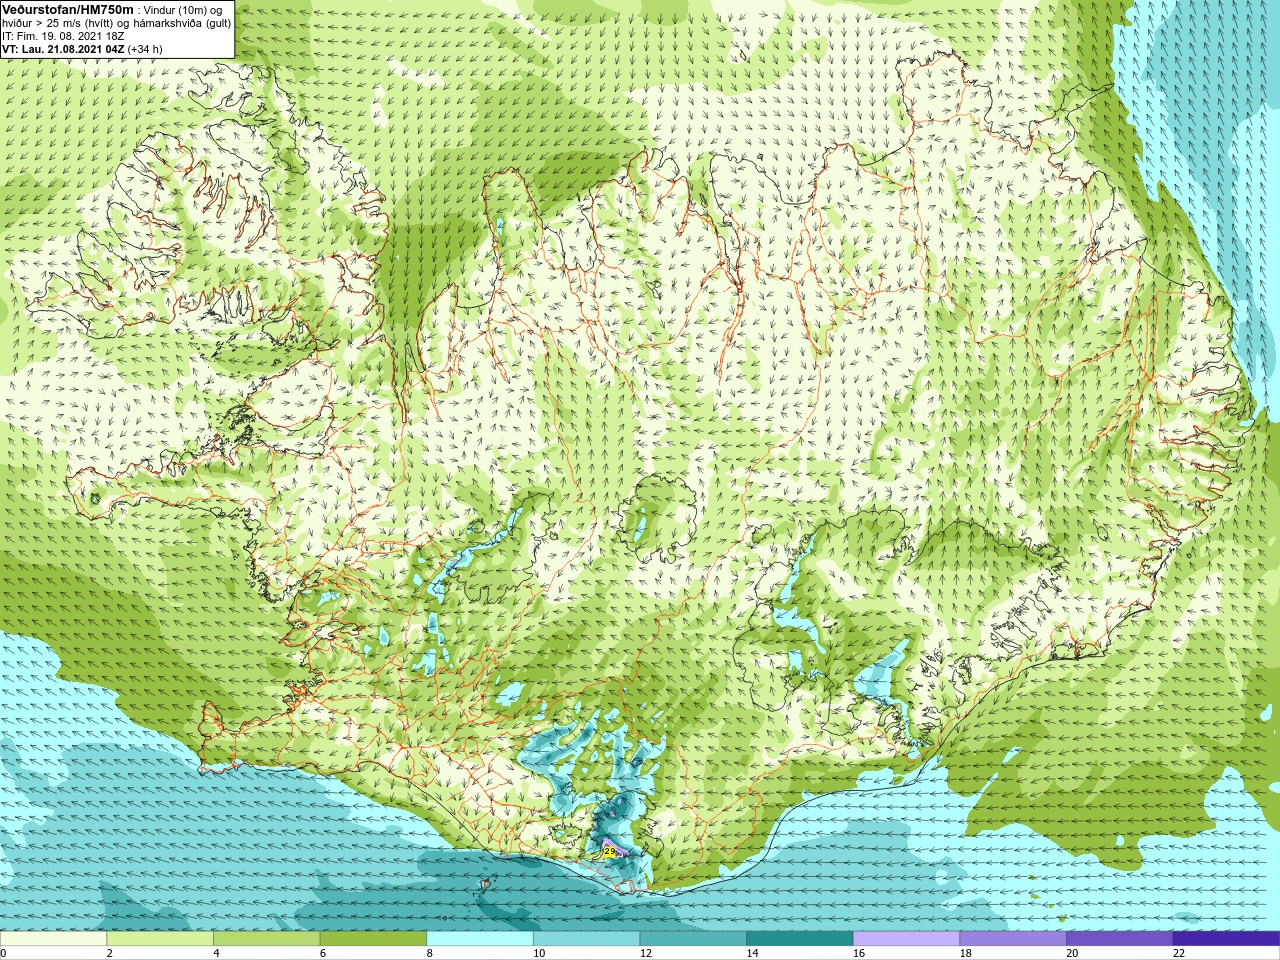Select the 8–10 m/s light cyan swatch
Screen dimensions: 1280x960
pos(480,939)
